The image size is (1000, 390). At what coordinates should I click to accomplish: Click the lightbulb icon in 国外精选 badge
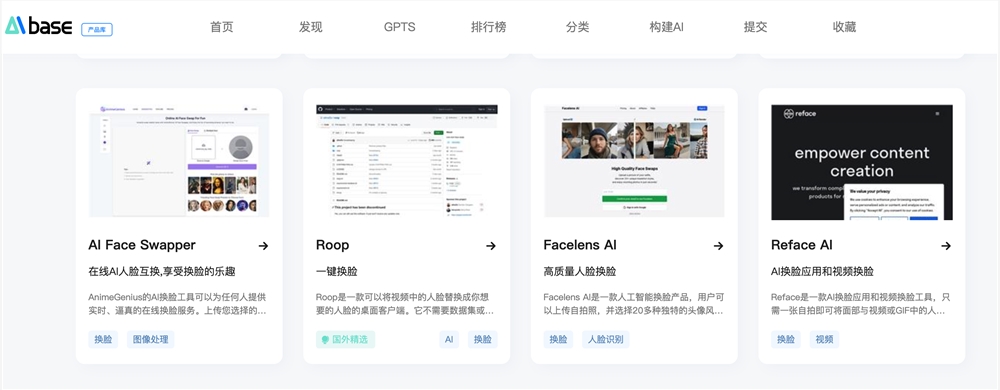tap(325, 340)
